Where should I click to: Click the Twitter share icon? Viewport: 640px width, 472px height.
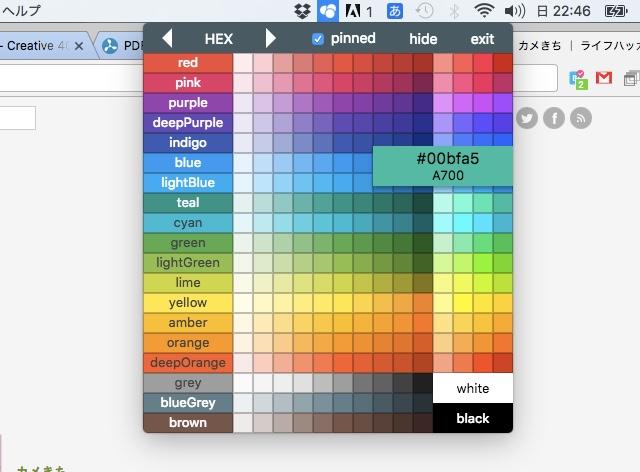pyautogui.click(x=527, y=118)
